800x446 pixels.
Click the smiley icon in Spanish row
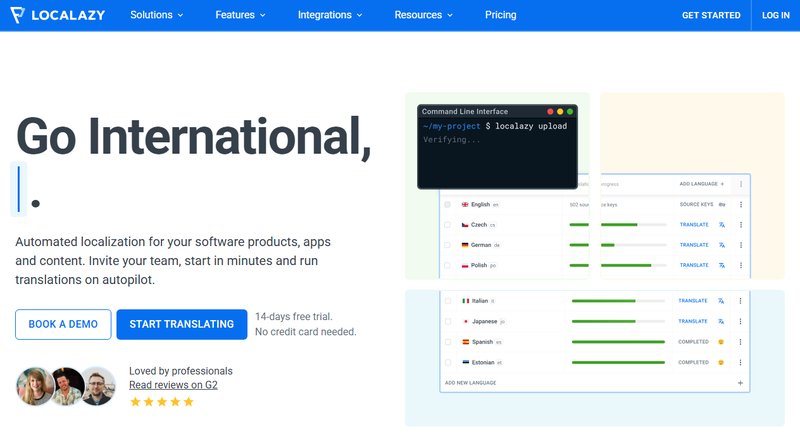tap(720, 342)
